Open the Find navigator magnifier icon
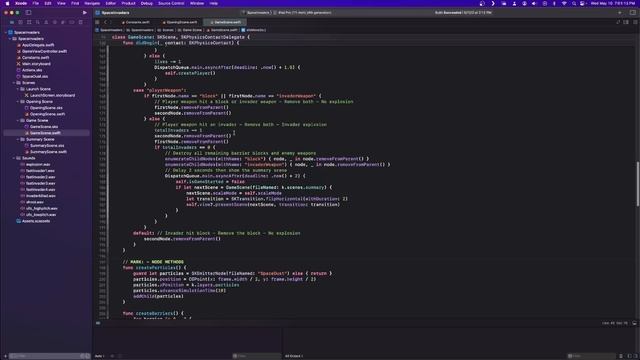Image resolution: width=640 pixels, height=360 pixels. coord(38,22)
